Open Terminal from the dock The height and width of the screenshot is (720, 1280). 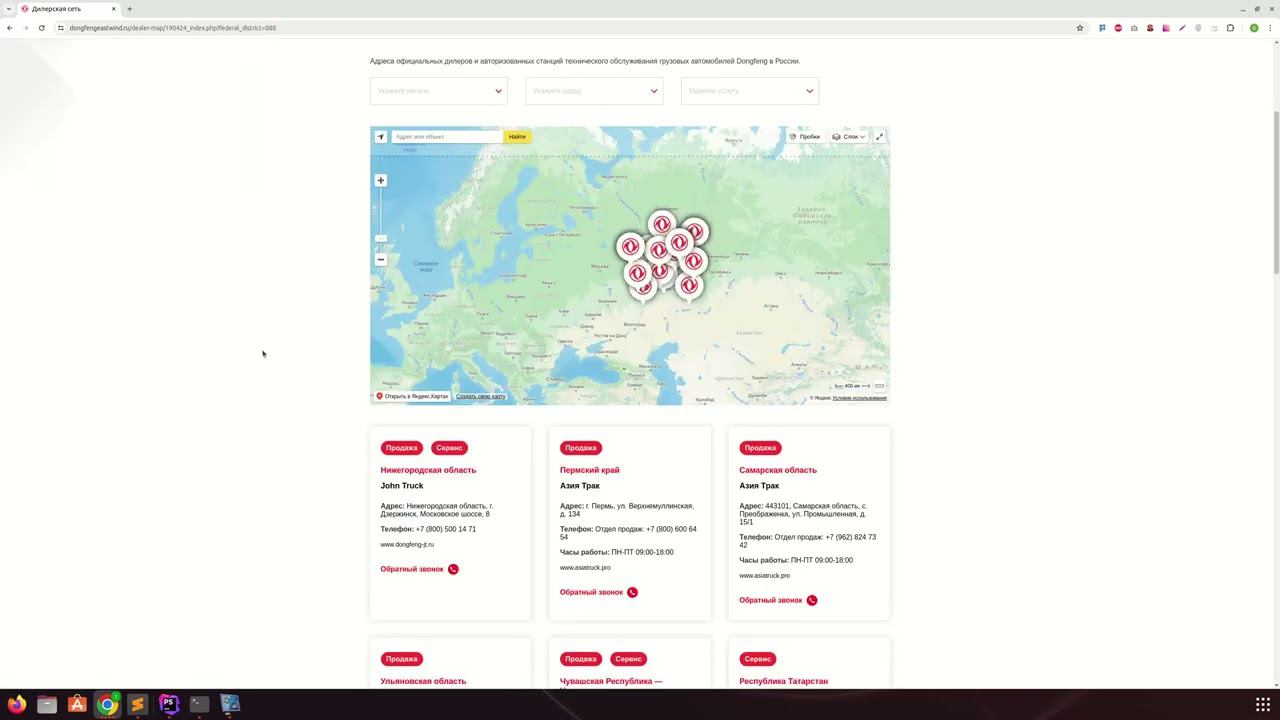199,704
